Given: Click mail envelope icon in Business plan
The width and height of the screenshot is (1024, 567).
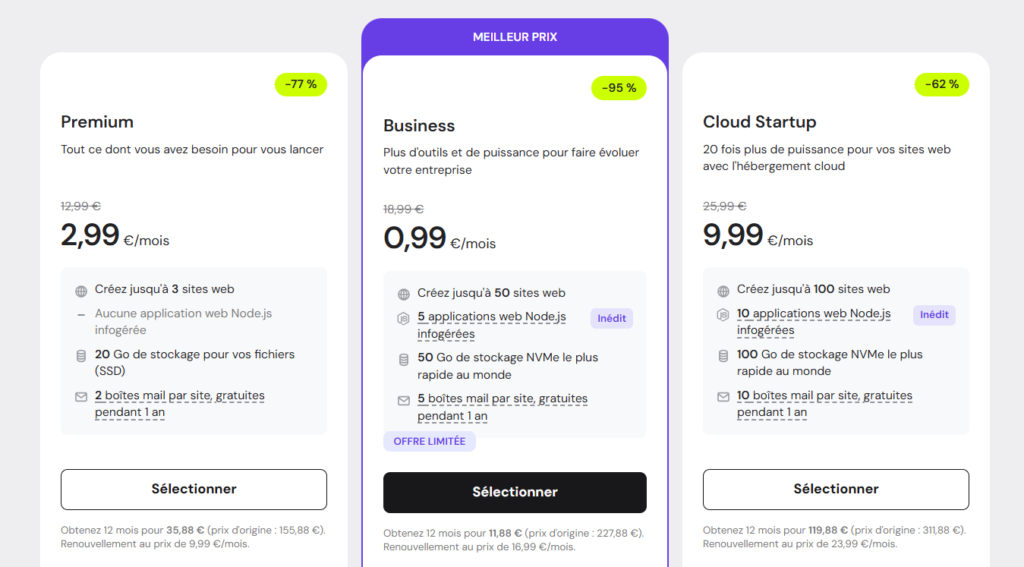Looking at the screenshot, I should click(x=404, y=400).
